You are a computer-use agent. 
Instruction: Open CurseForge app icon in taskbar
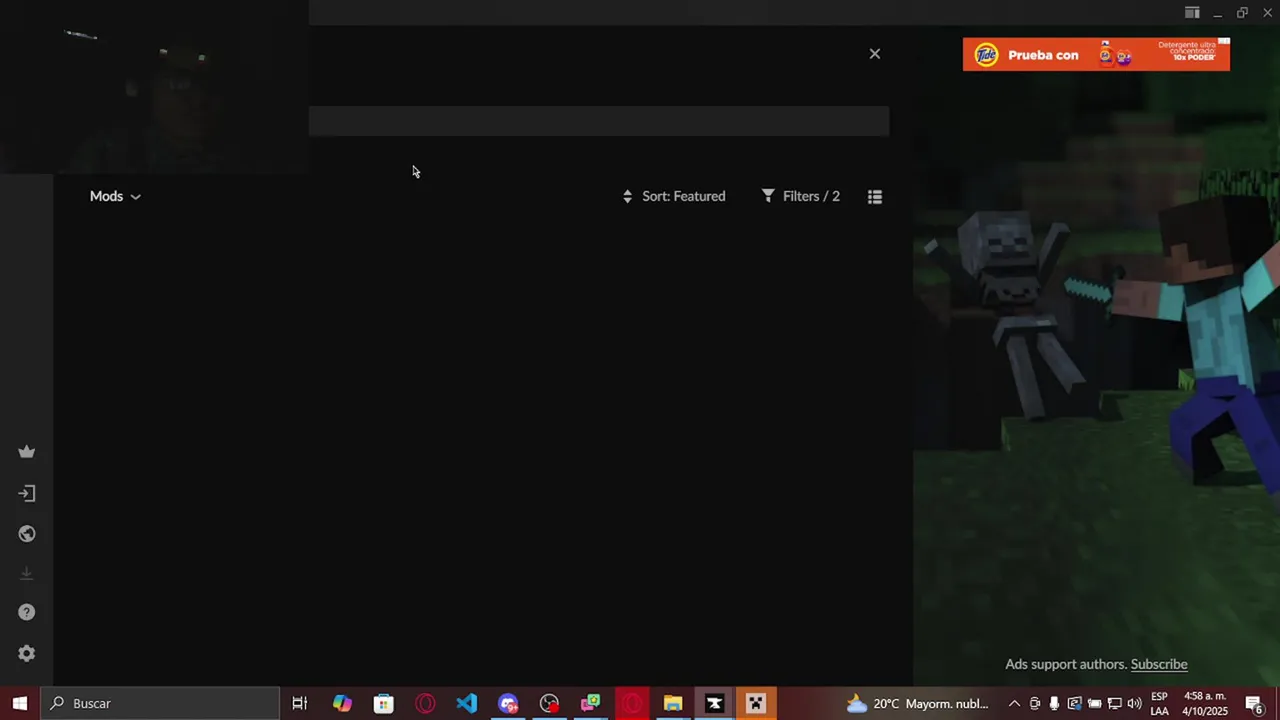714,703
